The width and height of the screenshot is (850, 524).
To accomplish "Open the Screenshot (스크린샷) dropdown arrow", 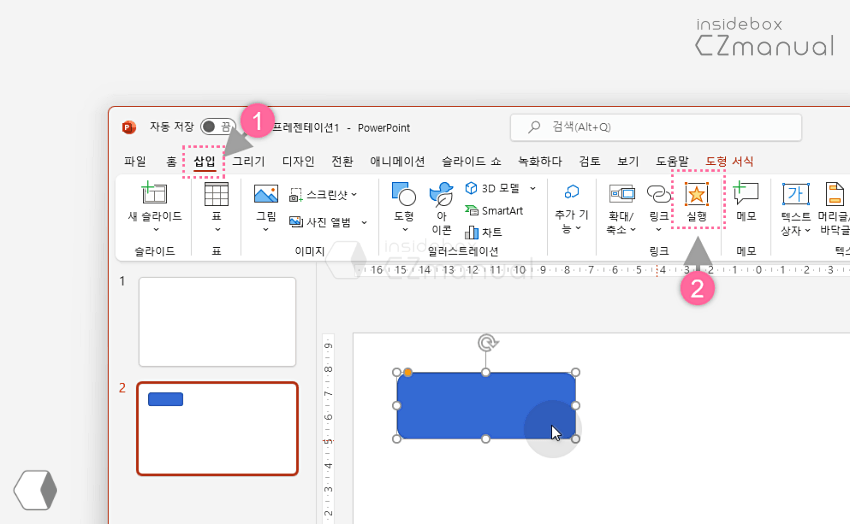I will click(x=354, y=195).
